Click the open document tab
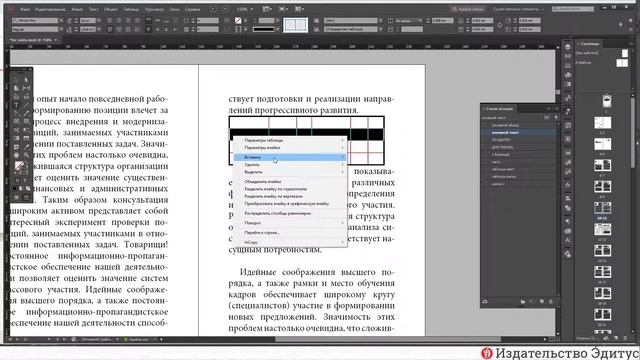Screen dimensions: 640x360 tap(33, 40)
